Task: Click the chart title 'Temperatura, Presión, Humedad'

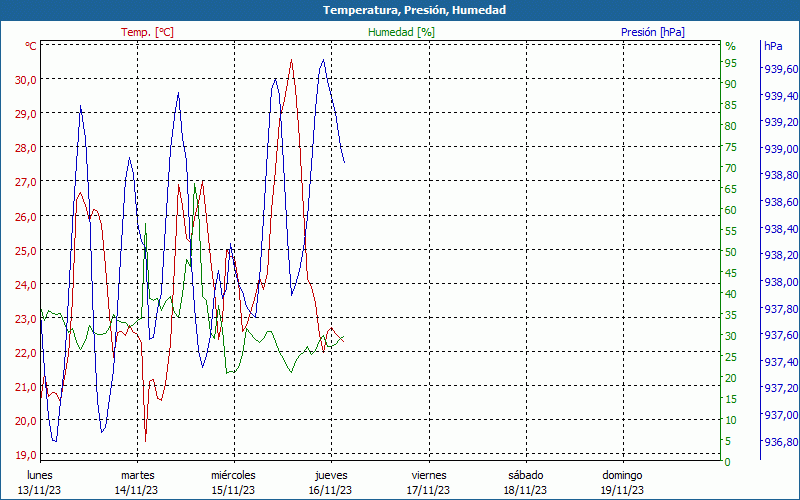Action: 414,10
